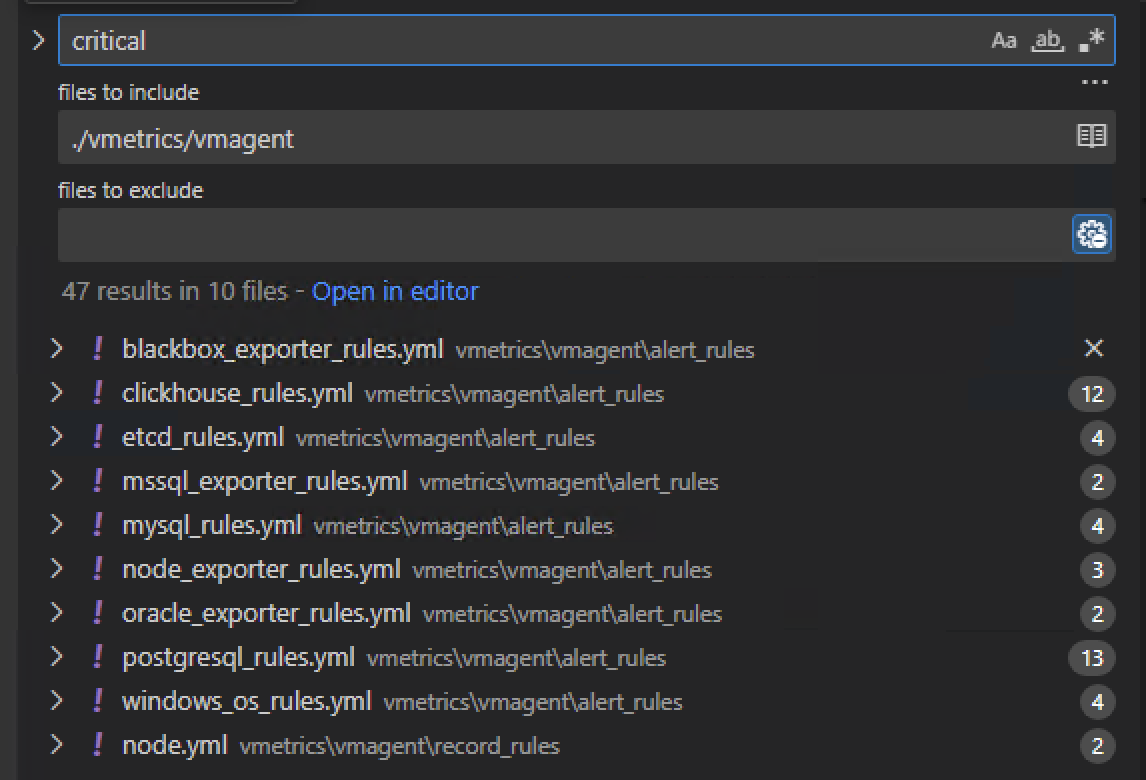Click match count badge for node_exporter_rules.yml
The width and height of the screenshot is (1146, 780).
(1096, 570)
